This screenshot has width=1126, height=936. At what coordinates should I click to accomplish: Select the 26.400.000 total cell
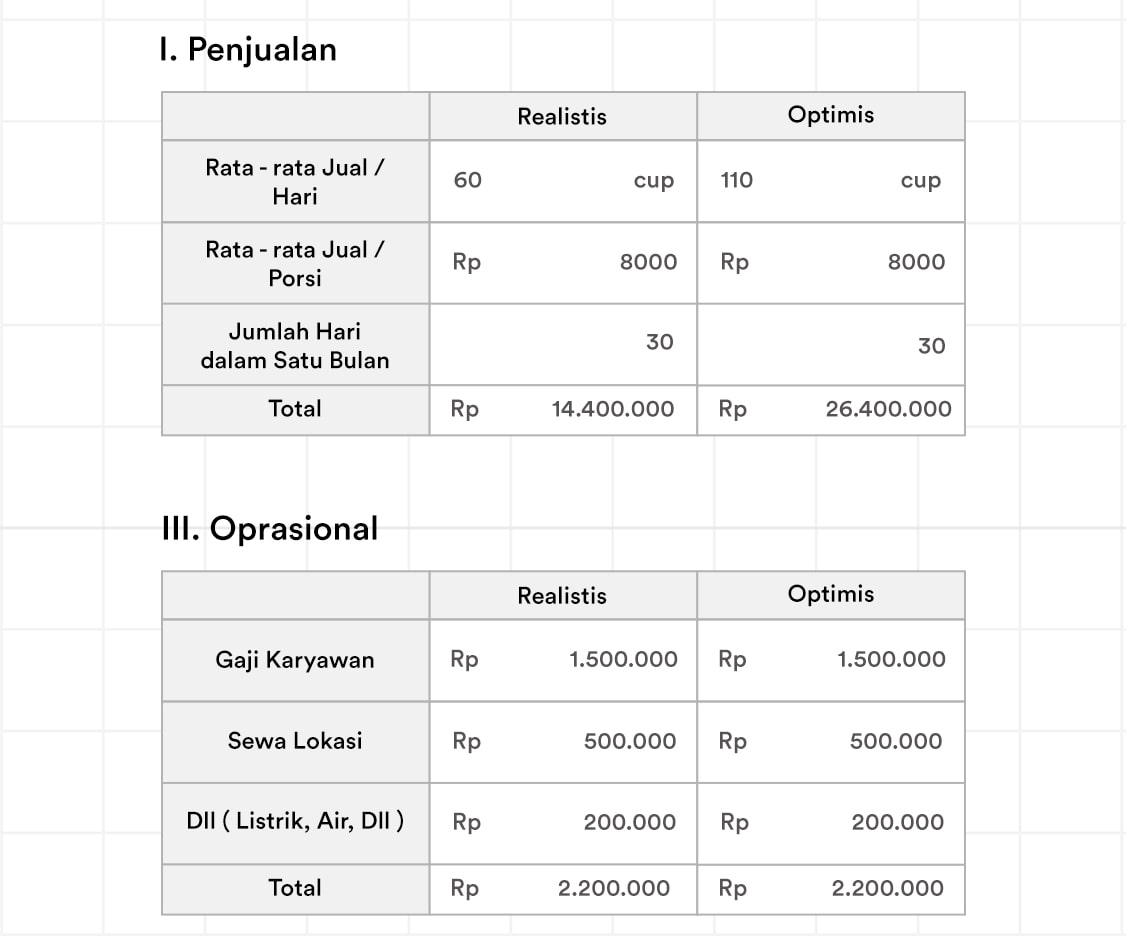click(x=888, y=409)
